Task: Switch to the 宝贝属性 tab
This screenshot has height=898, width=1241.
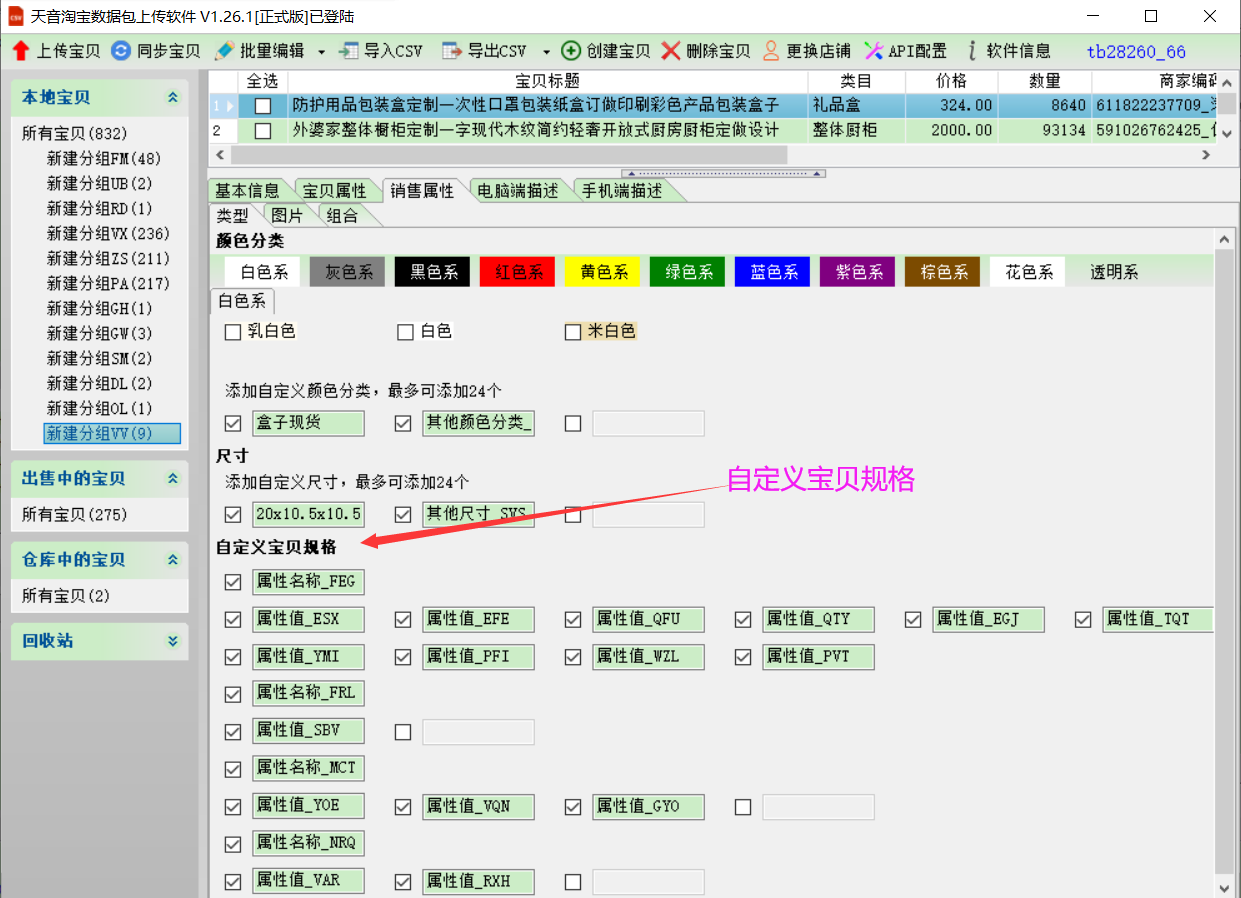Action: click(x=335, y=191)
